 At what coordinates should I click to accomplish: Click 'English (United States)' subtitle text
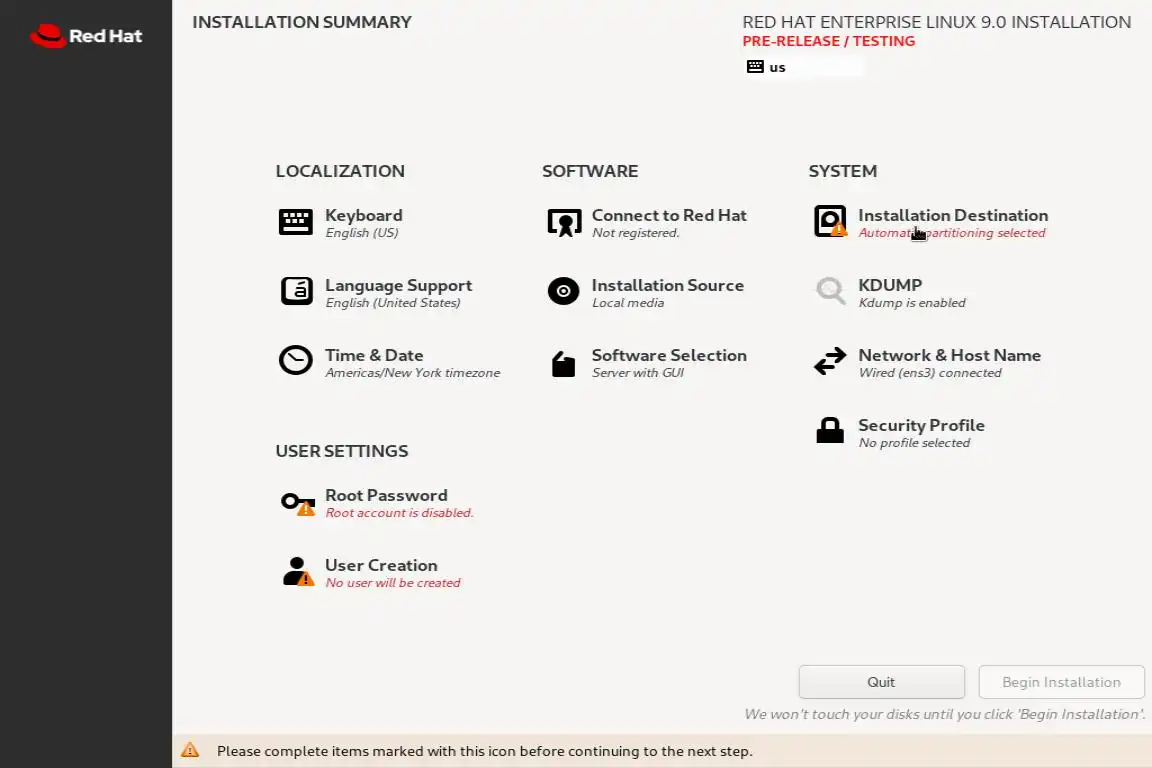pyautogui.click(x=392, y=303)
